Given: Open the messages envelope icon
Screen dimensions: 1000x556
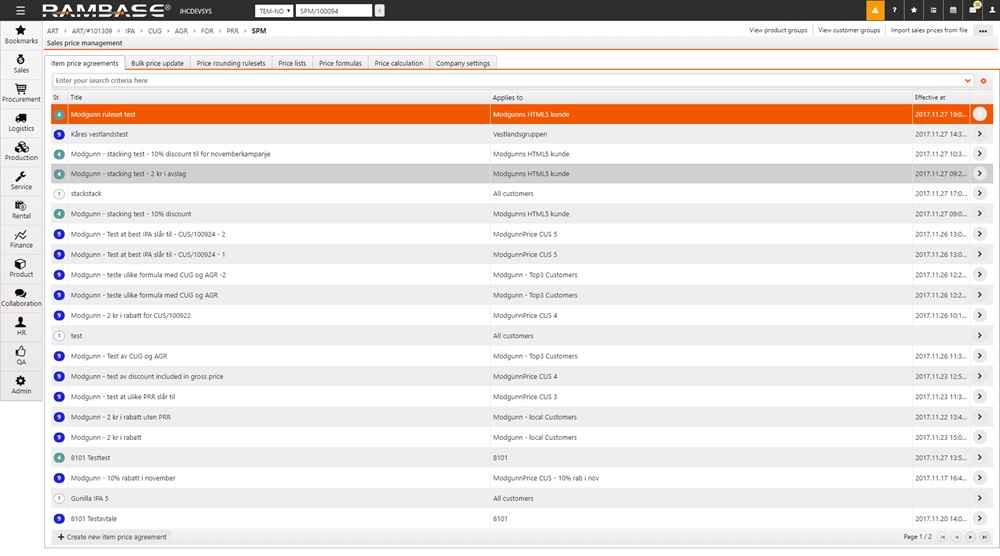Looking at the screenshot, I should pos(972,10).
